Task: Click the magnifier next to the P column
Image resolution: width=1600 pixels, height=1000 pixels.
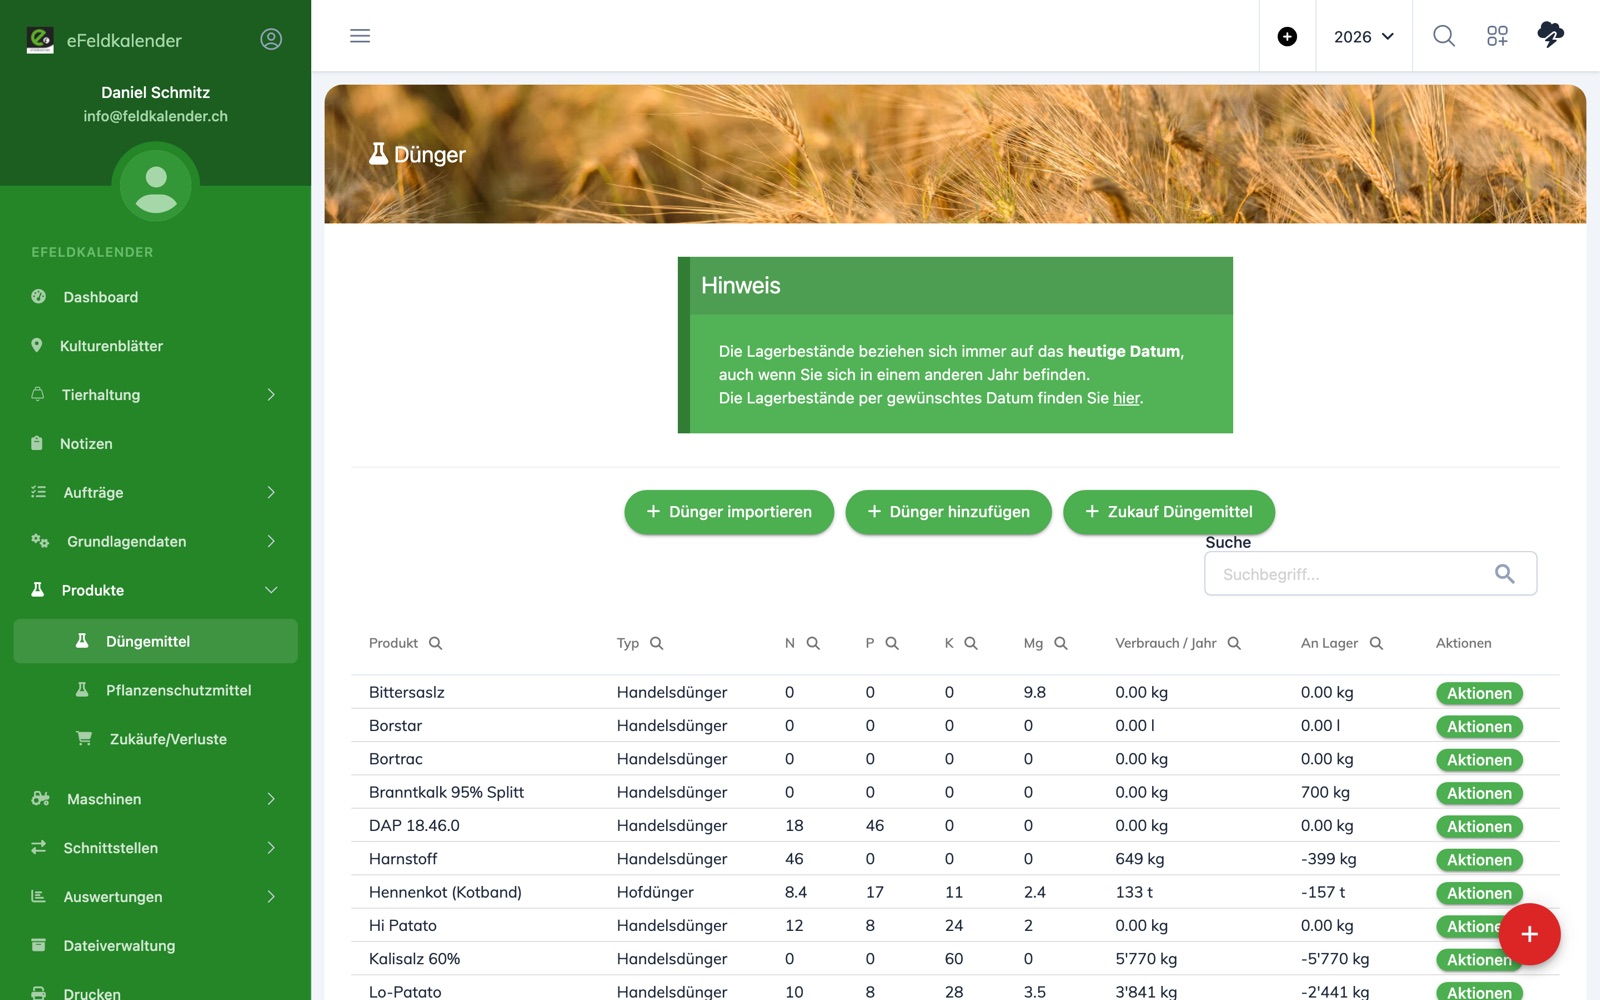Action: point(892,643)
